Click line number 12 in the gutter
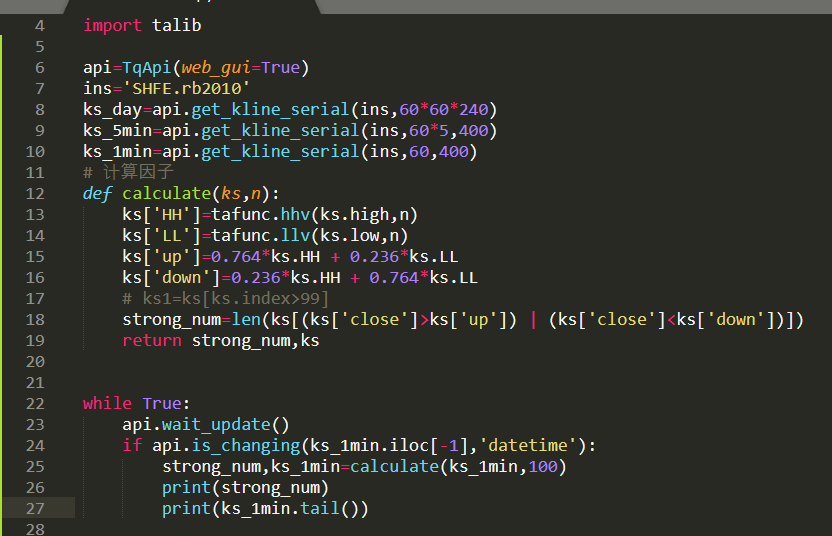This screenshot has height=536, width=832. click(35, 194)
